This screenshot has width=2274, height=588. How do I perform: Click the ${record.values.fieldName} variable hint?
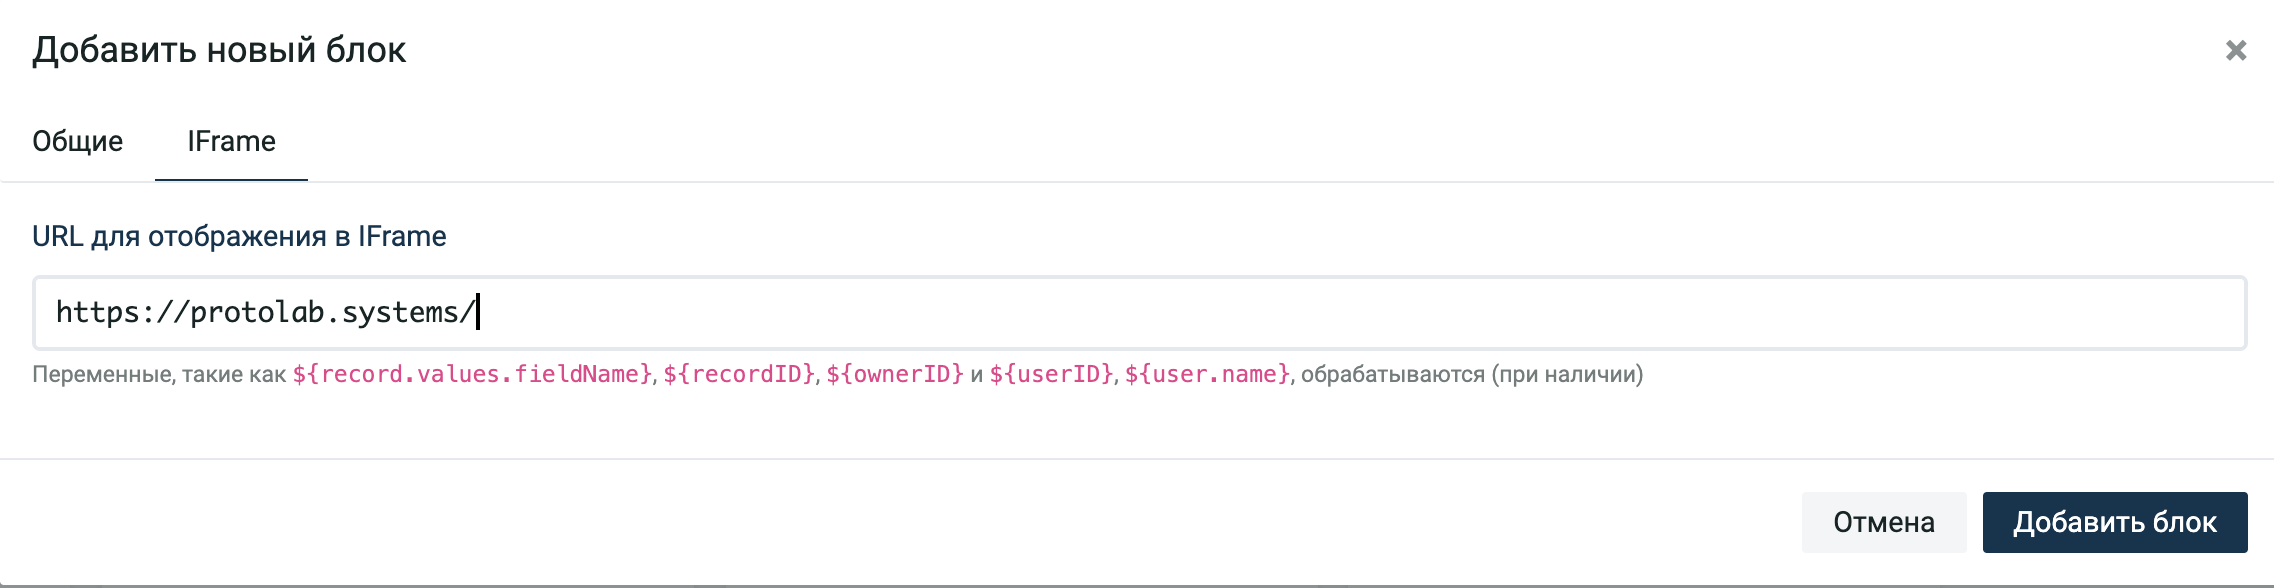point(472,374)
